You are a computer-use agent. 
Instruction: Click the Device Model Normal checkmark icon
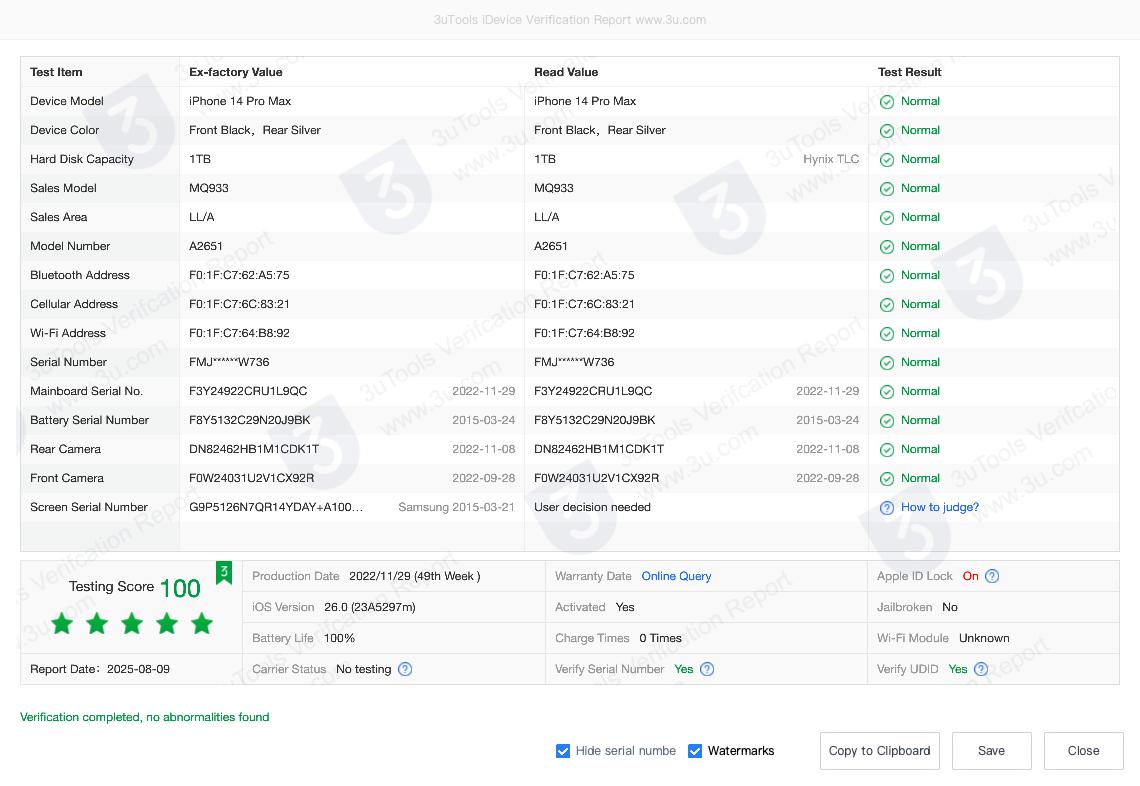(886, 102)
